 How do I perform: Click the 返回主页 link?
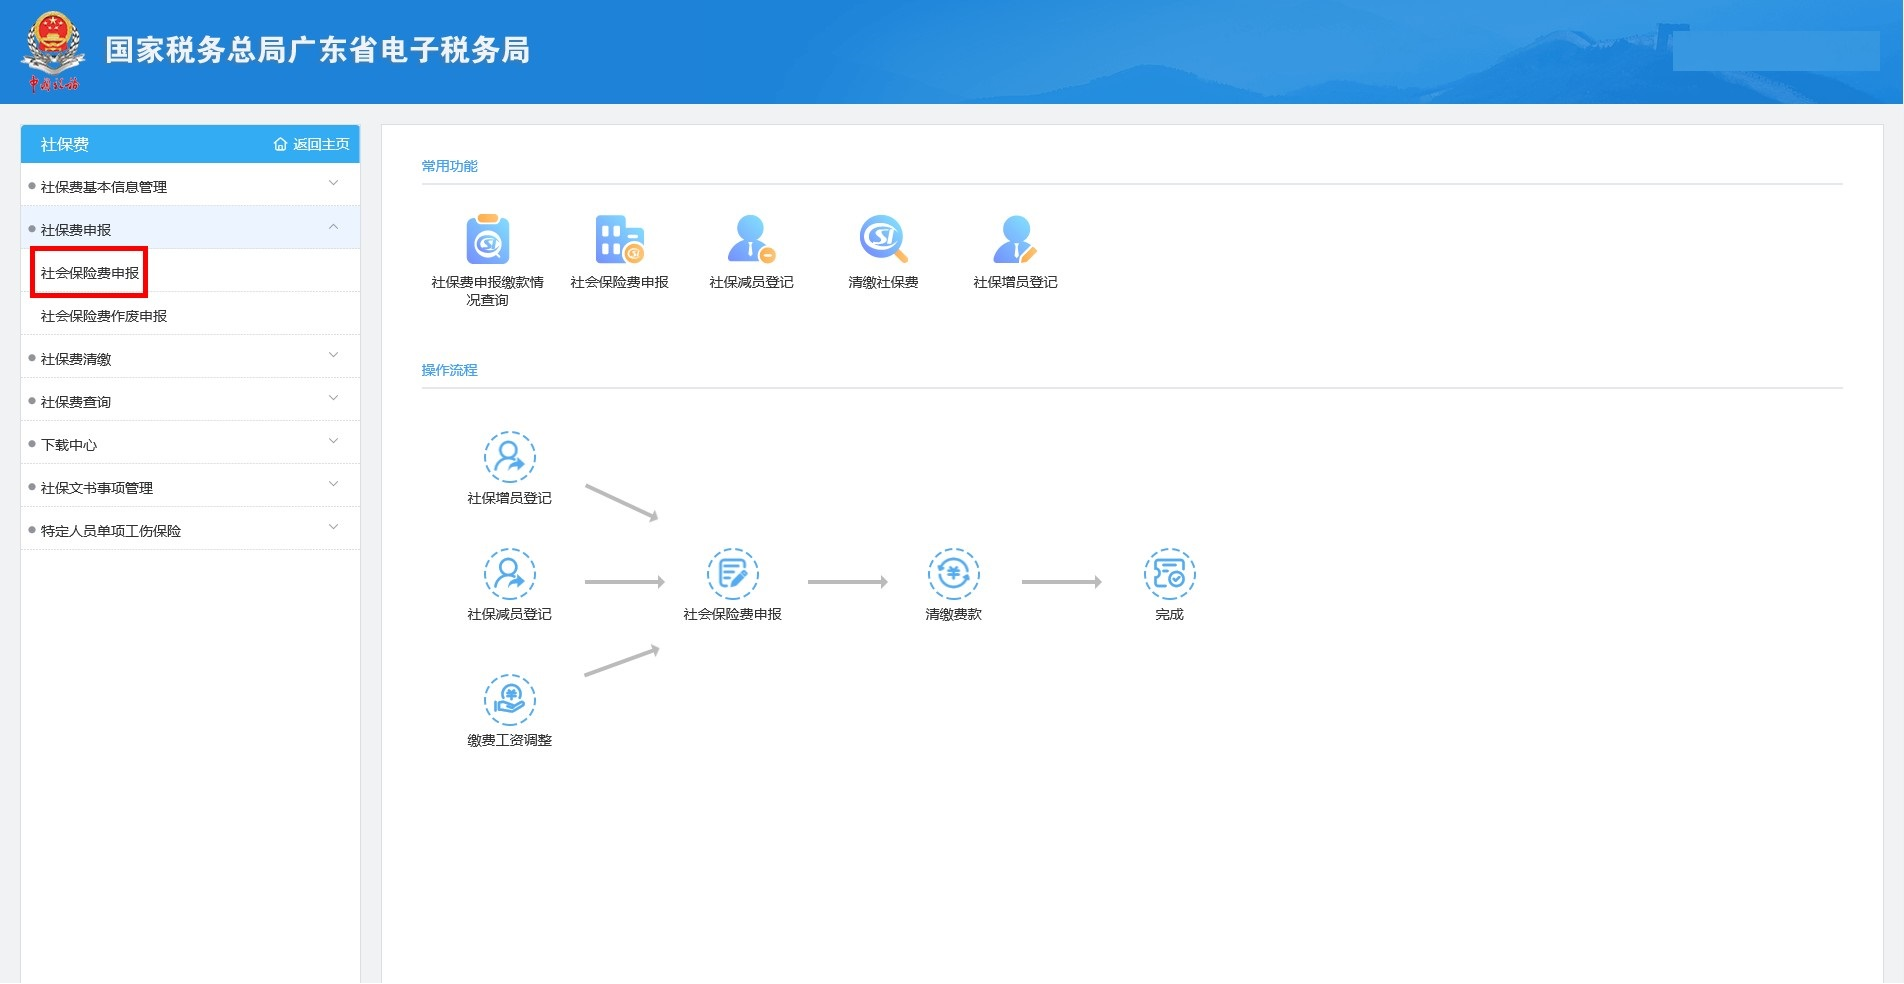[312, 145]
